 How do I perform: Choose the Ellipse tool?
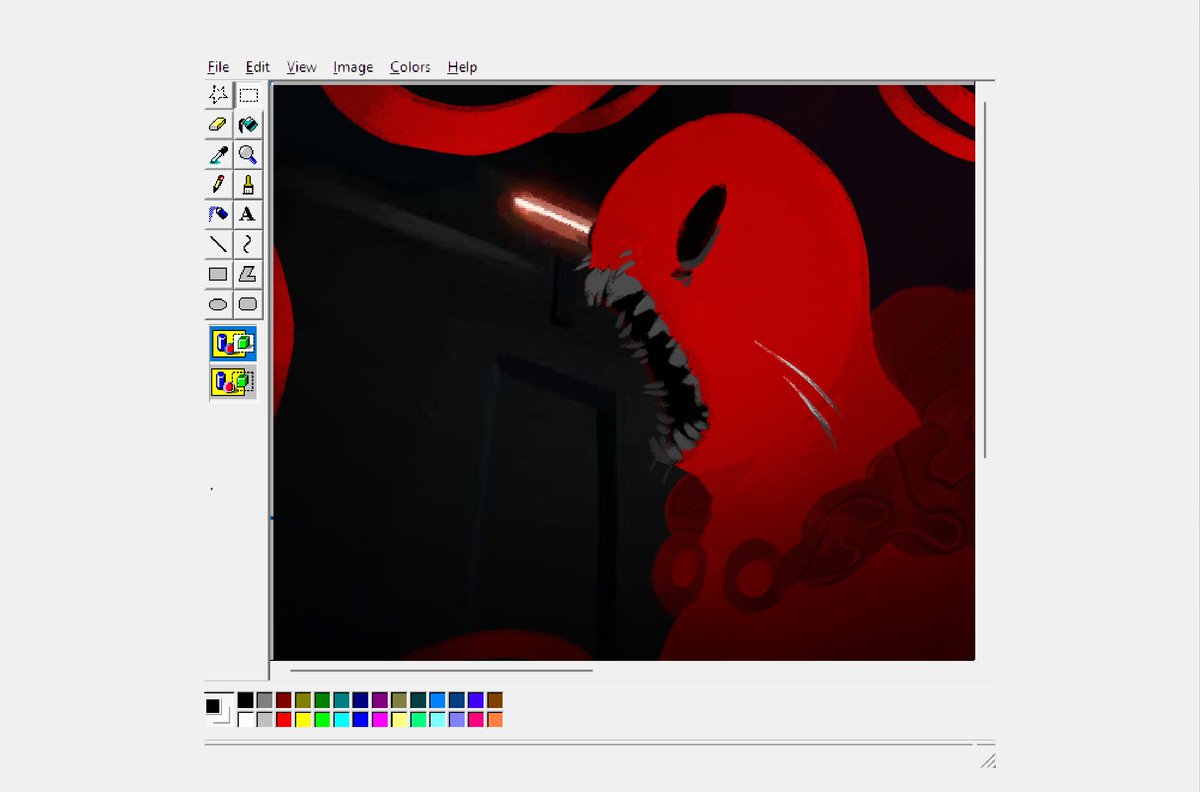tap(218, 304)
